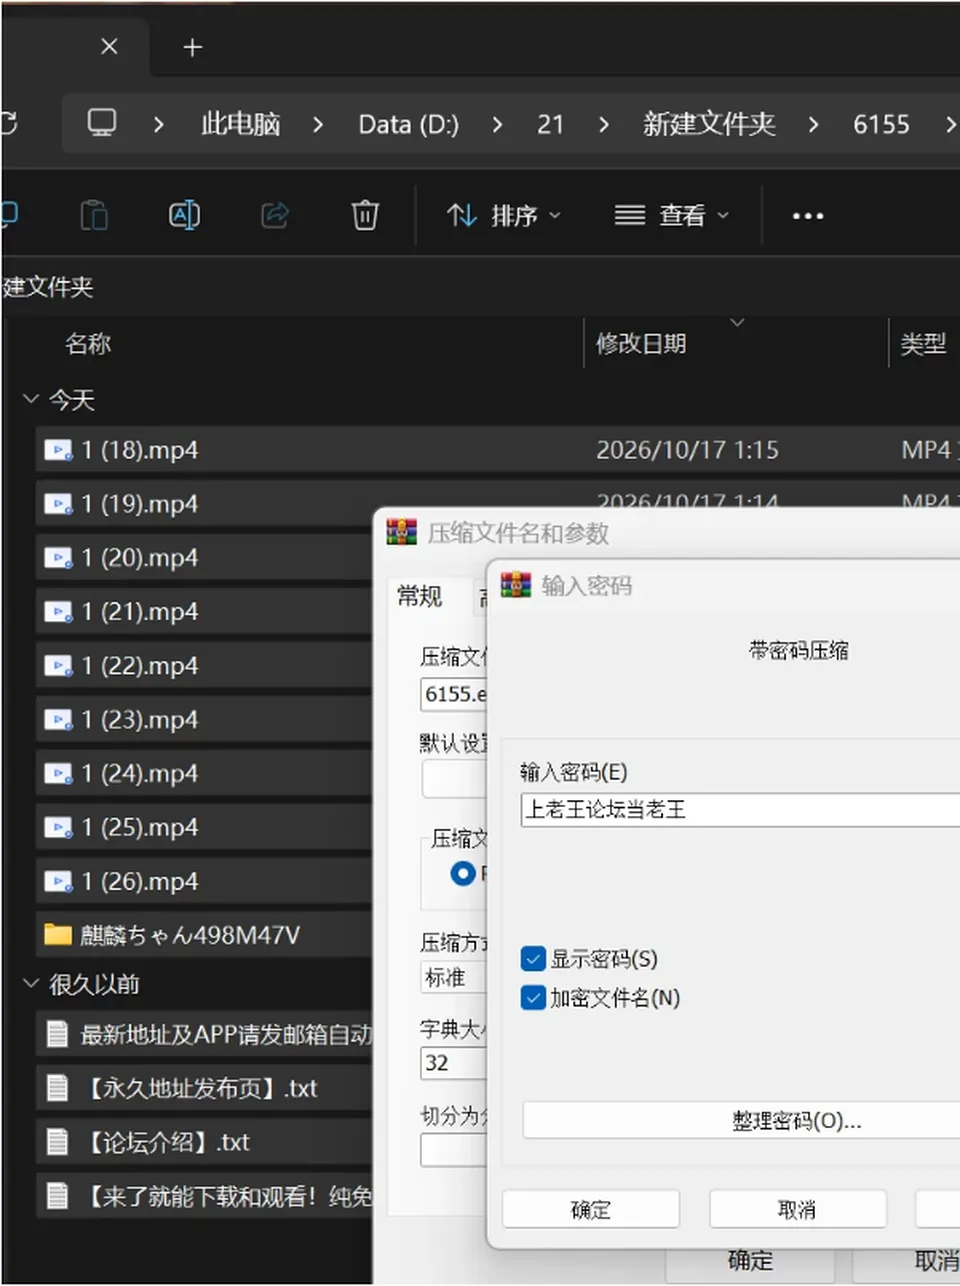Navigate to Data (D:) breadcrumb

click(409, 124)
